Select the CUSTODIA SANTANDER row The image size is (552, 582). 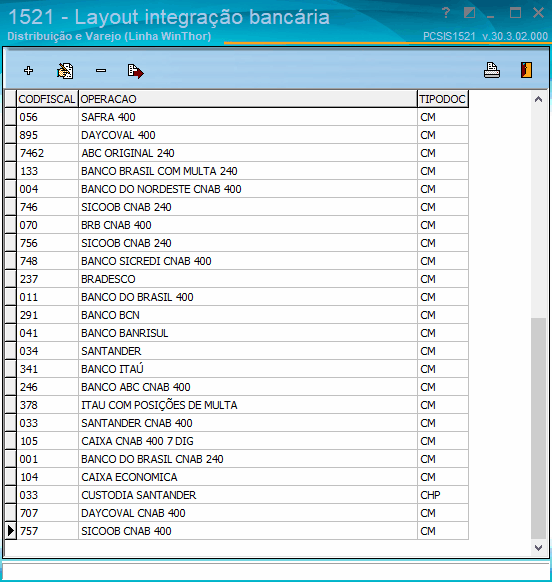tap(236, 495)
